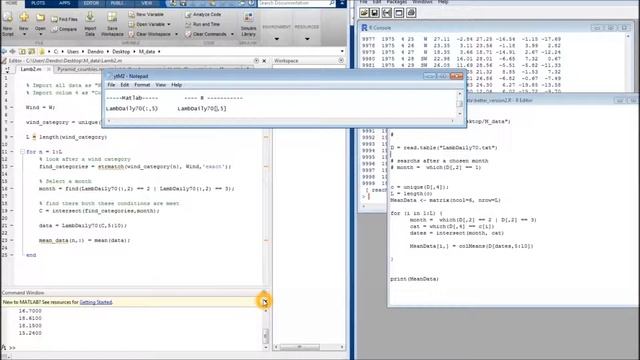Expand the Resources section dropdown
640x360 pixels.
307,39
